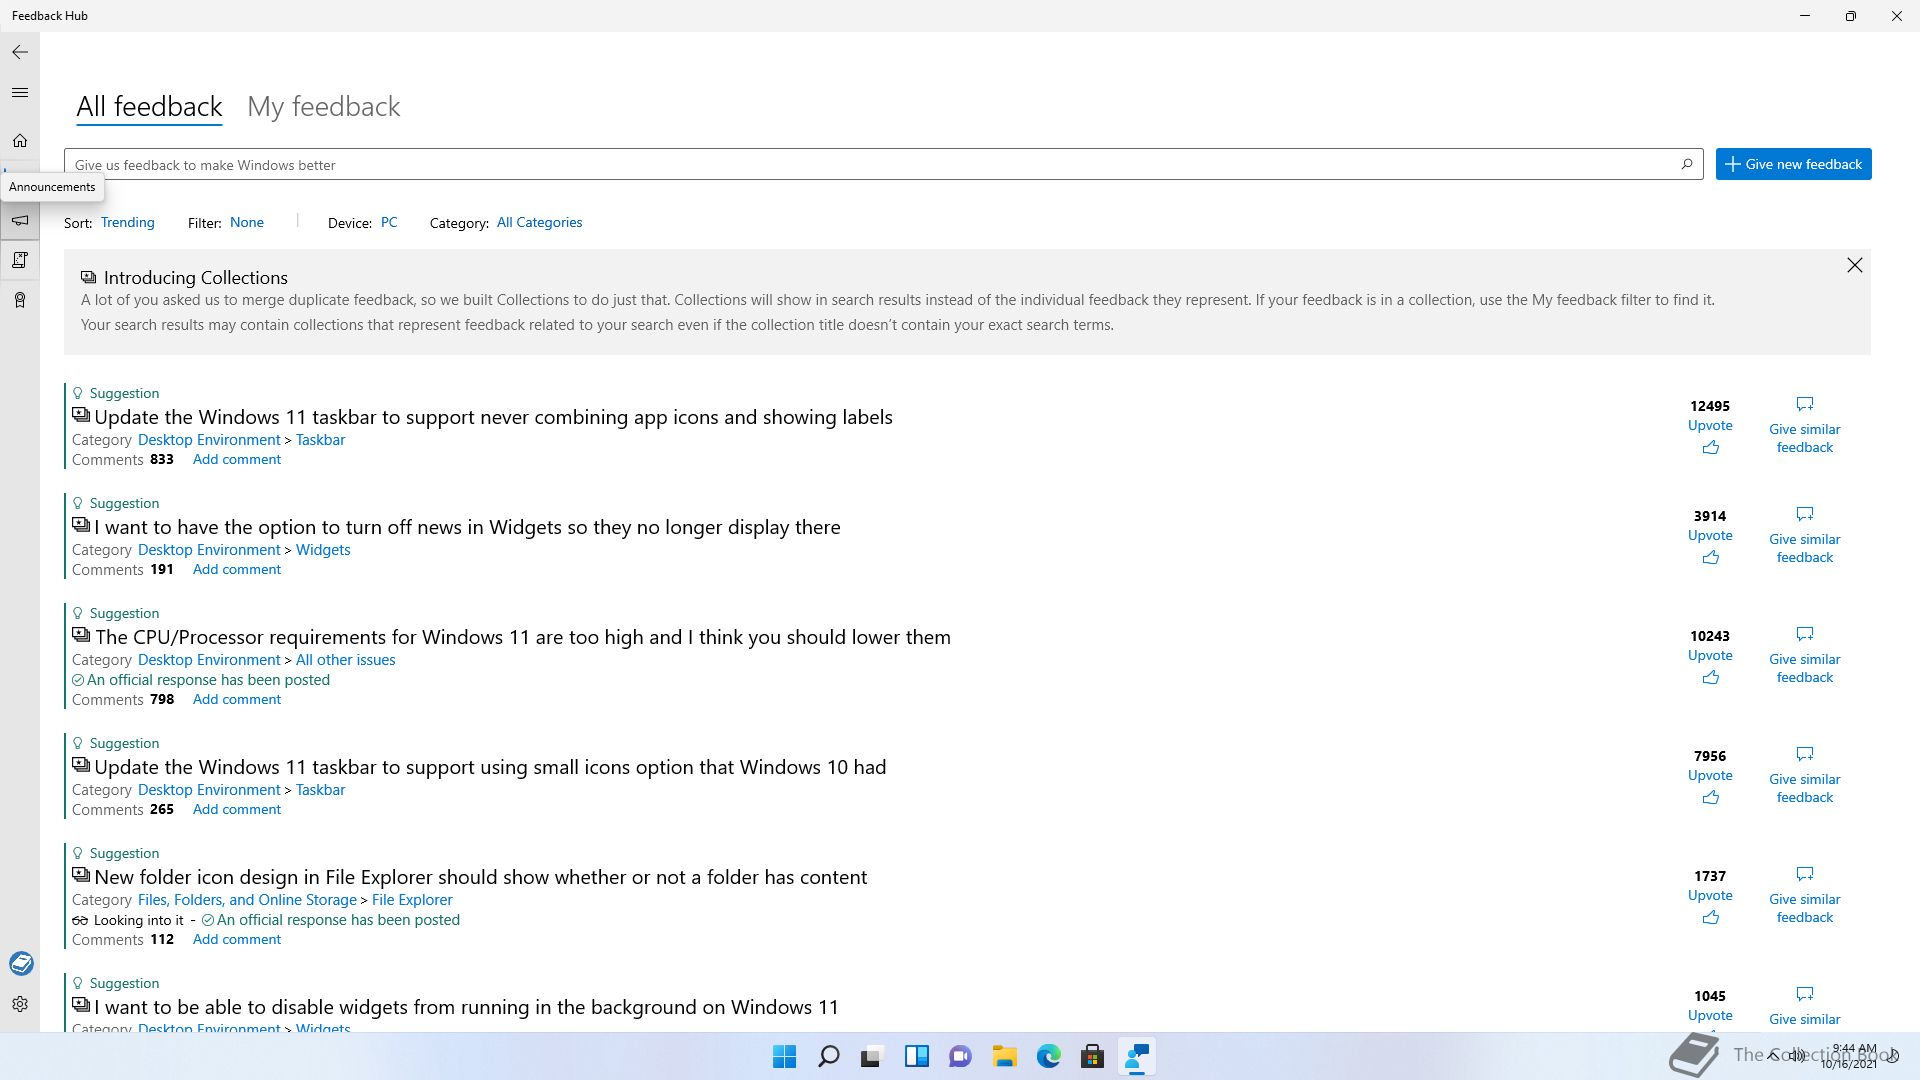Open feedback title about turning off Widgets news
This screenshot has width=1920, height=1080.
[467, 527]
